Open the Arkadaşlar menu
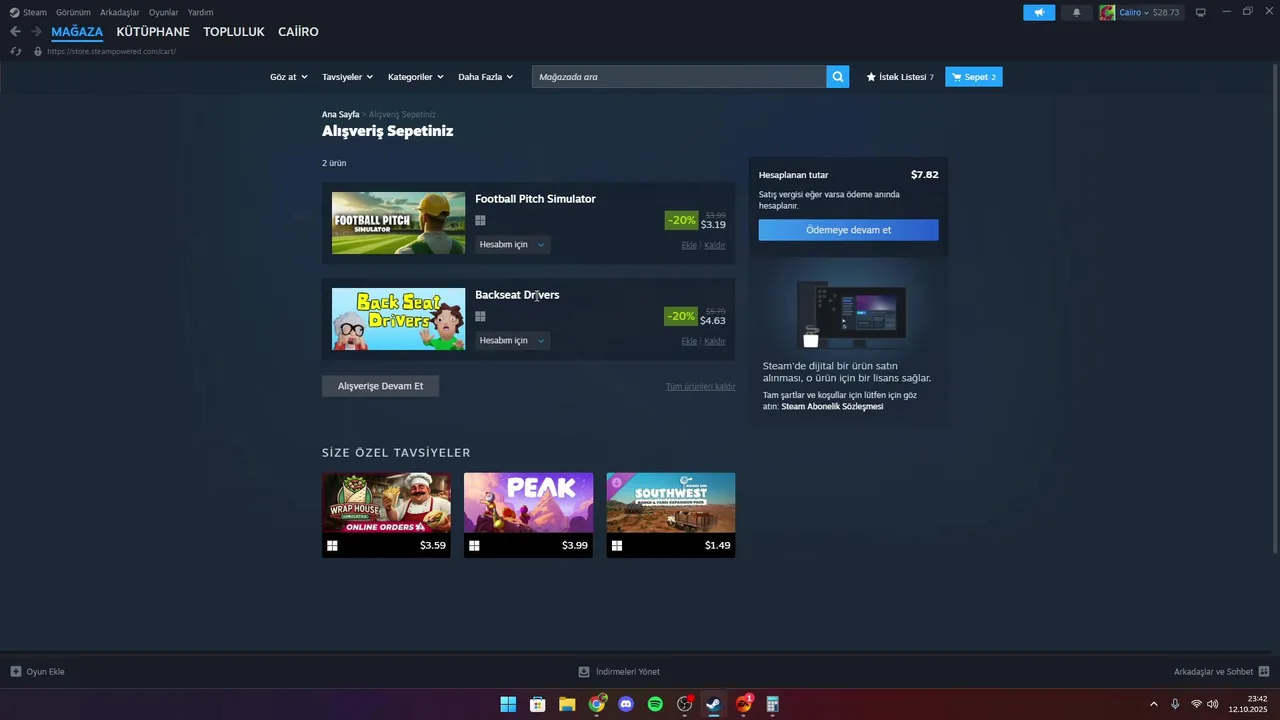This screenshot has height=720, width=1280. click(119, 12)
